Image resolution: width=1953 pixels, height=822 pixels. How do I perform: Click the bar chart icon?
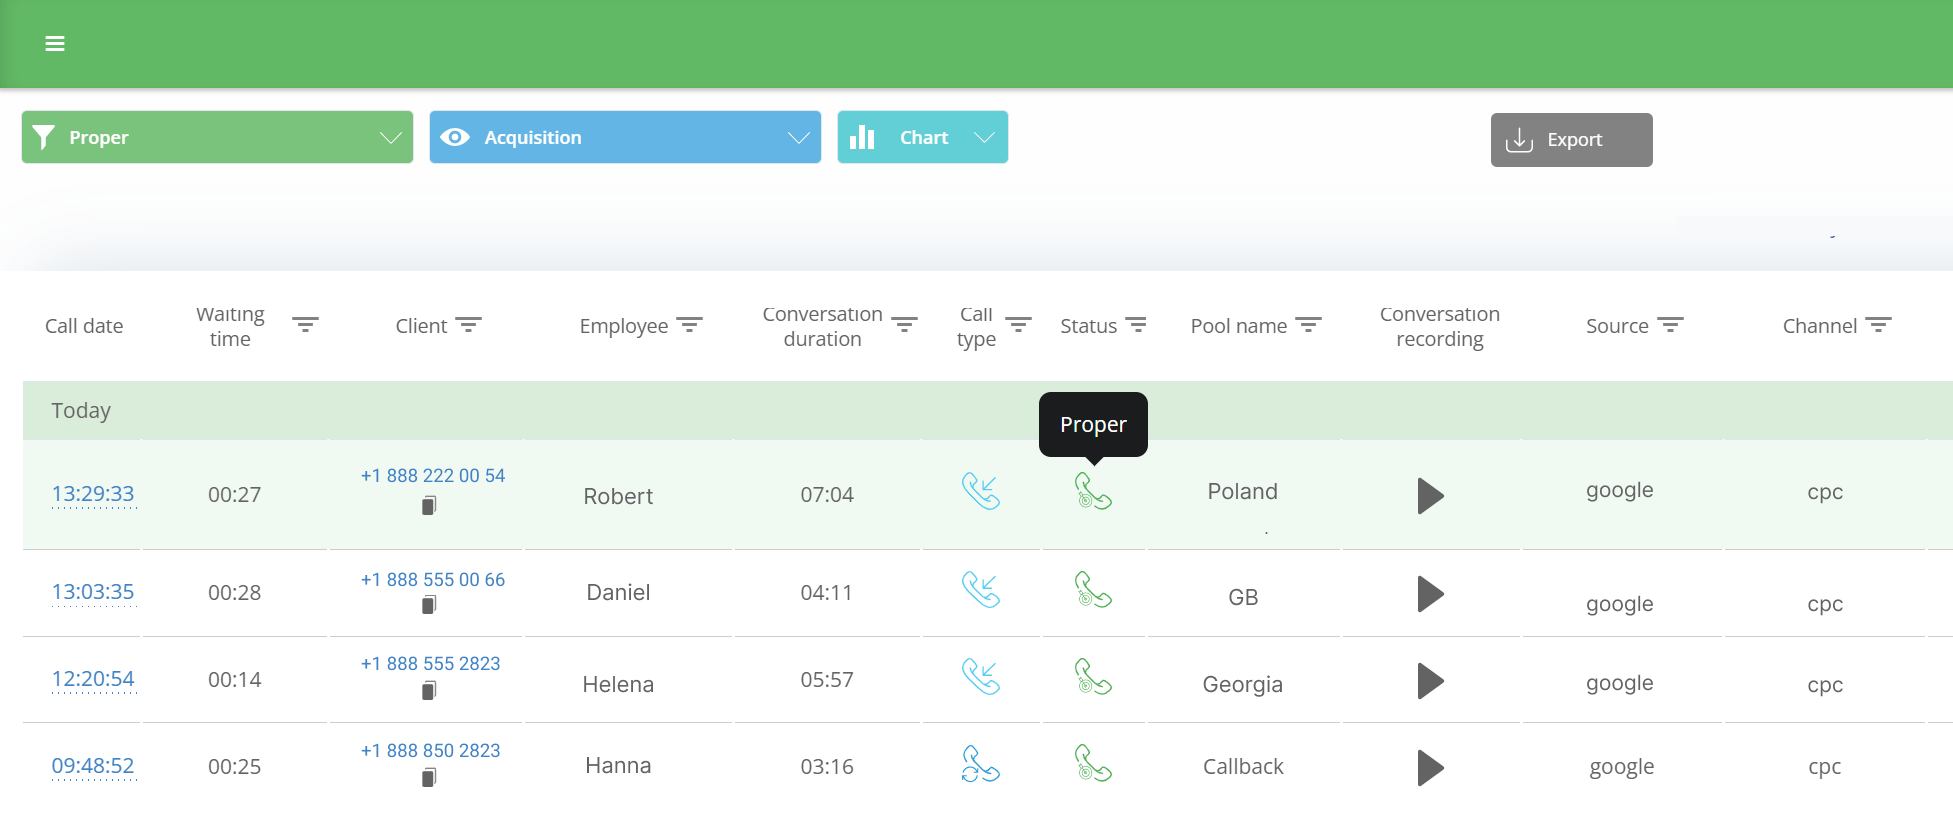tap(862, 137)
